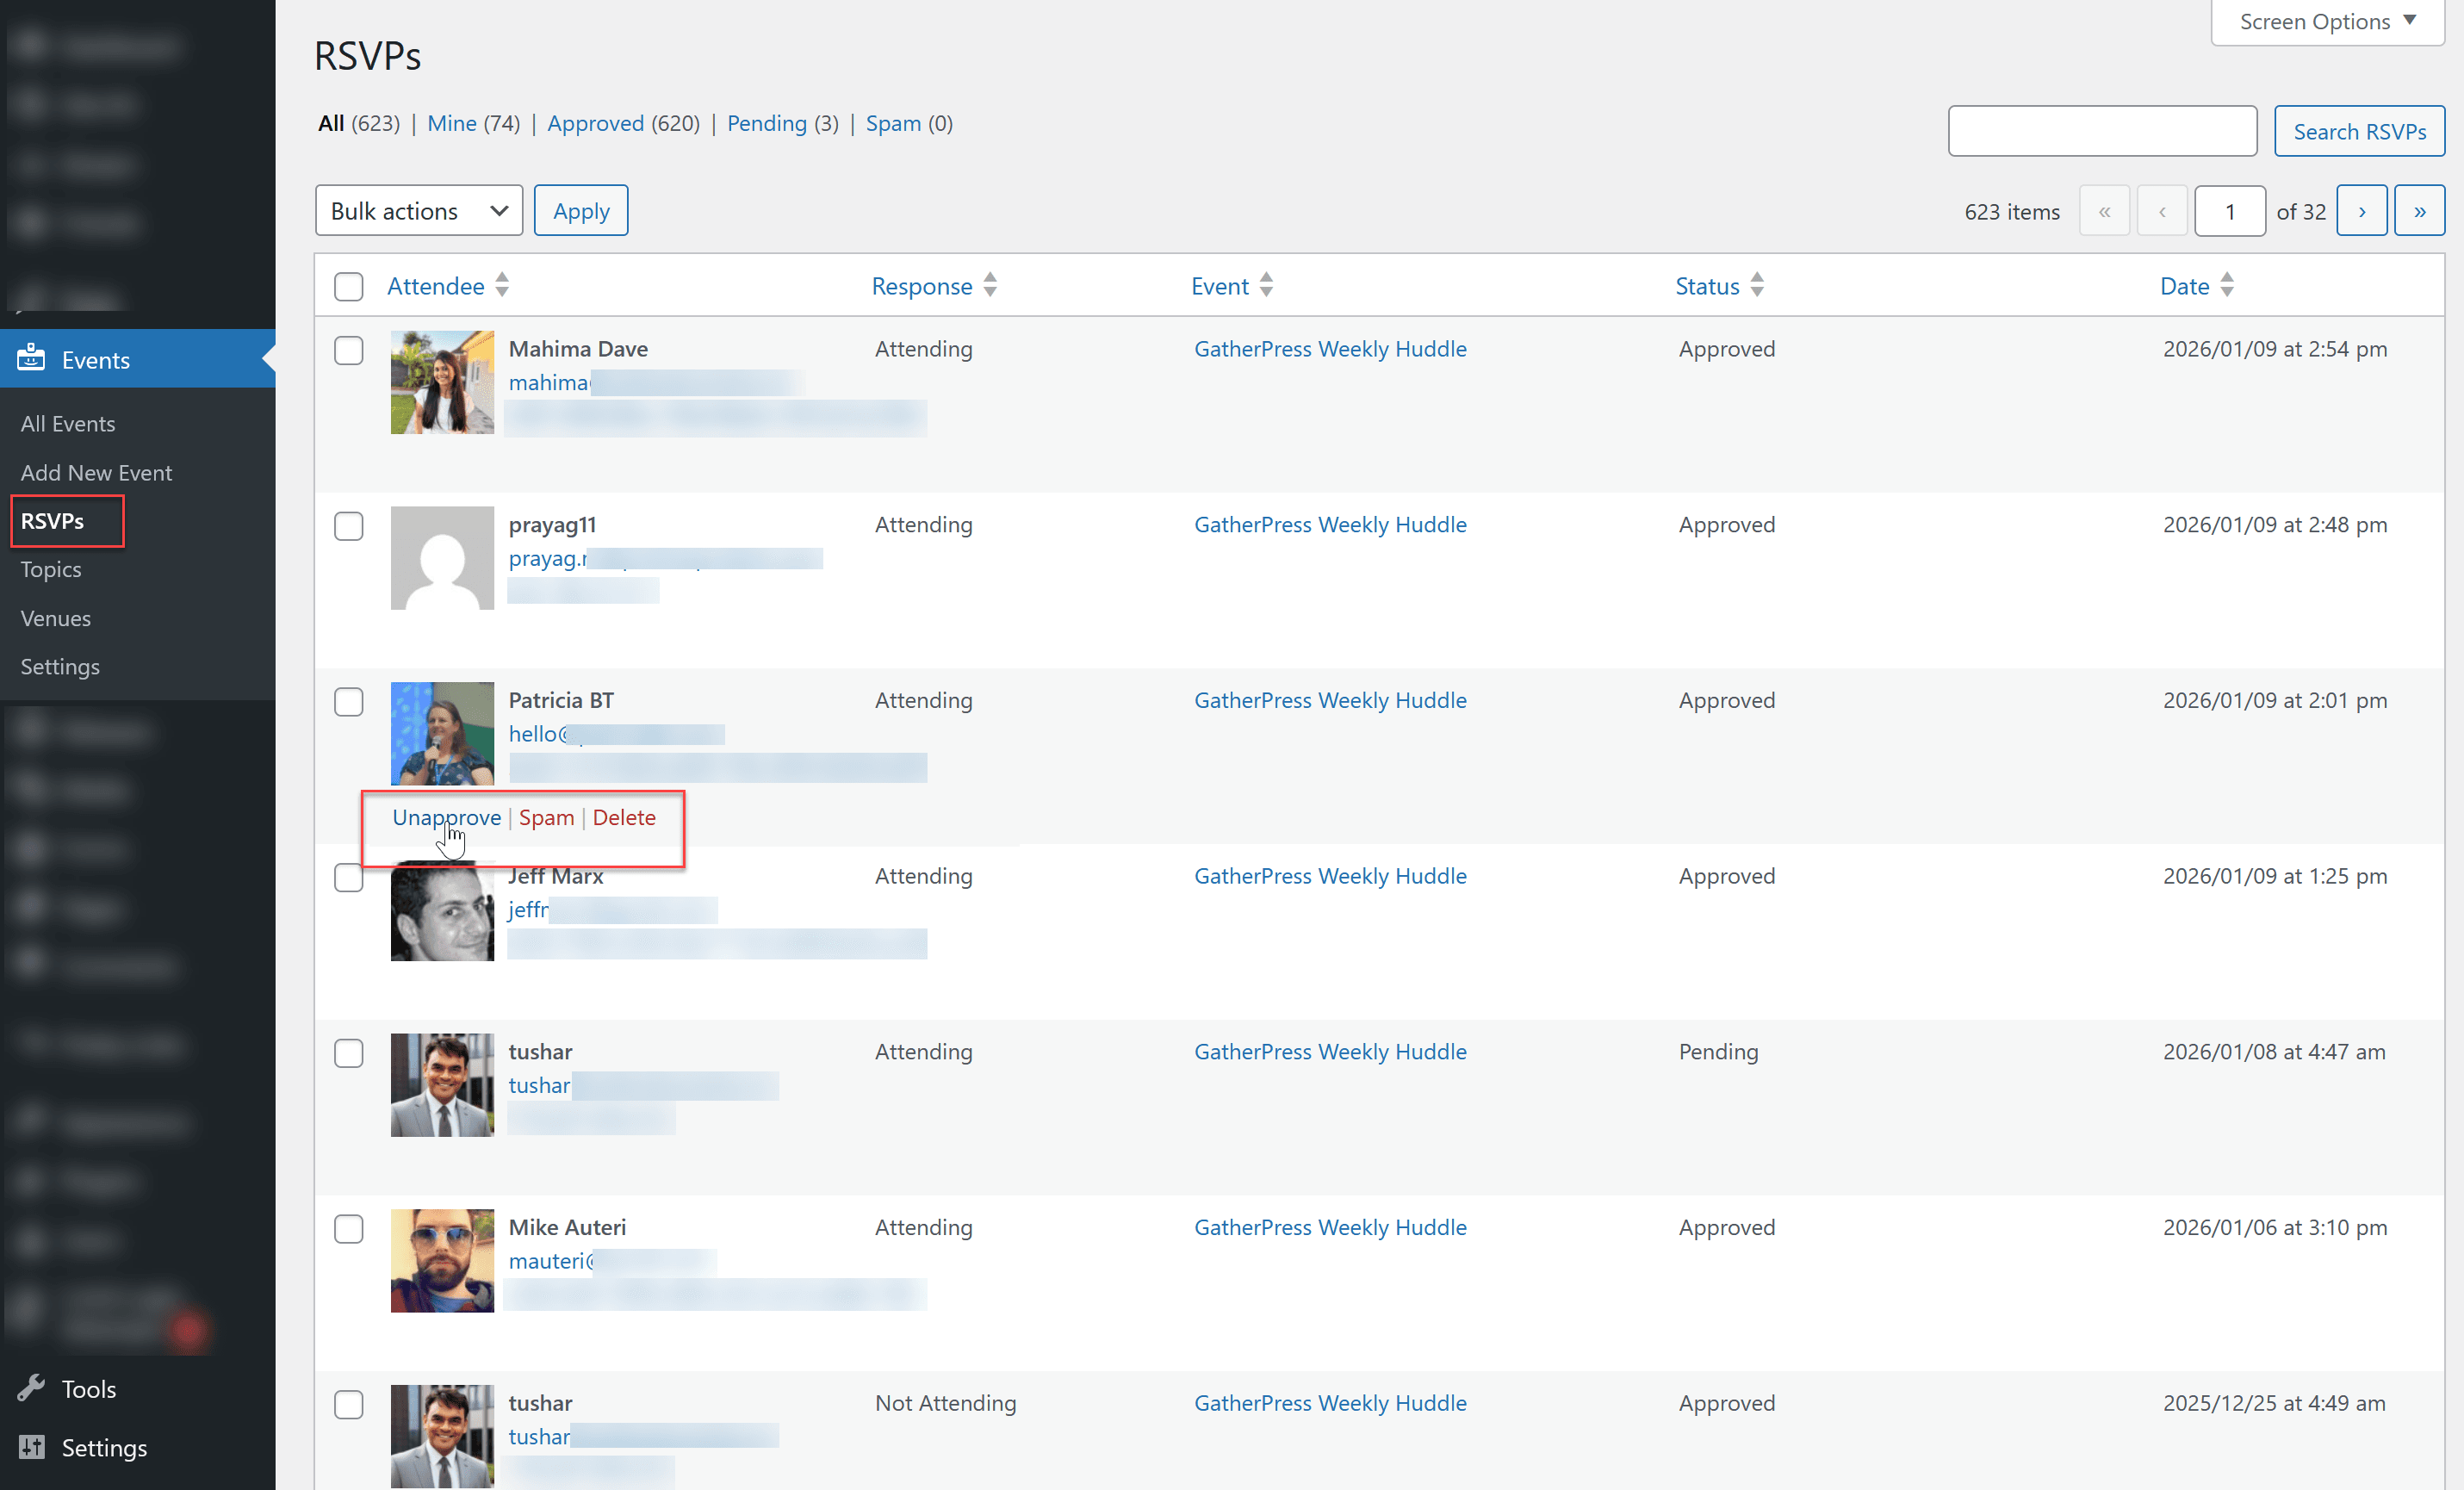The image size is (2464, 1490).
Task: Open GatherPress Weekly Huddle in Mike Auteri's row
Action: coord(1330,1227)
